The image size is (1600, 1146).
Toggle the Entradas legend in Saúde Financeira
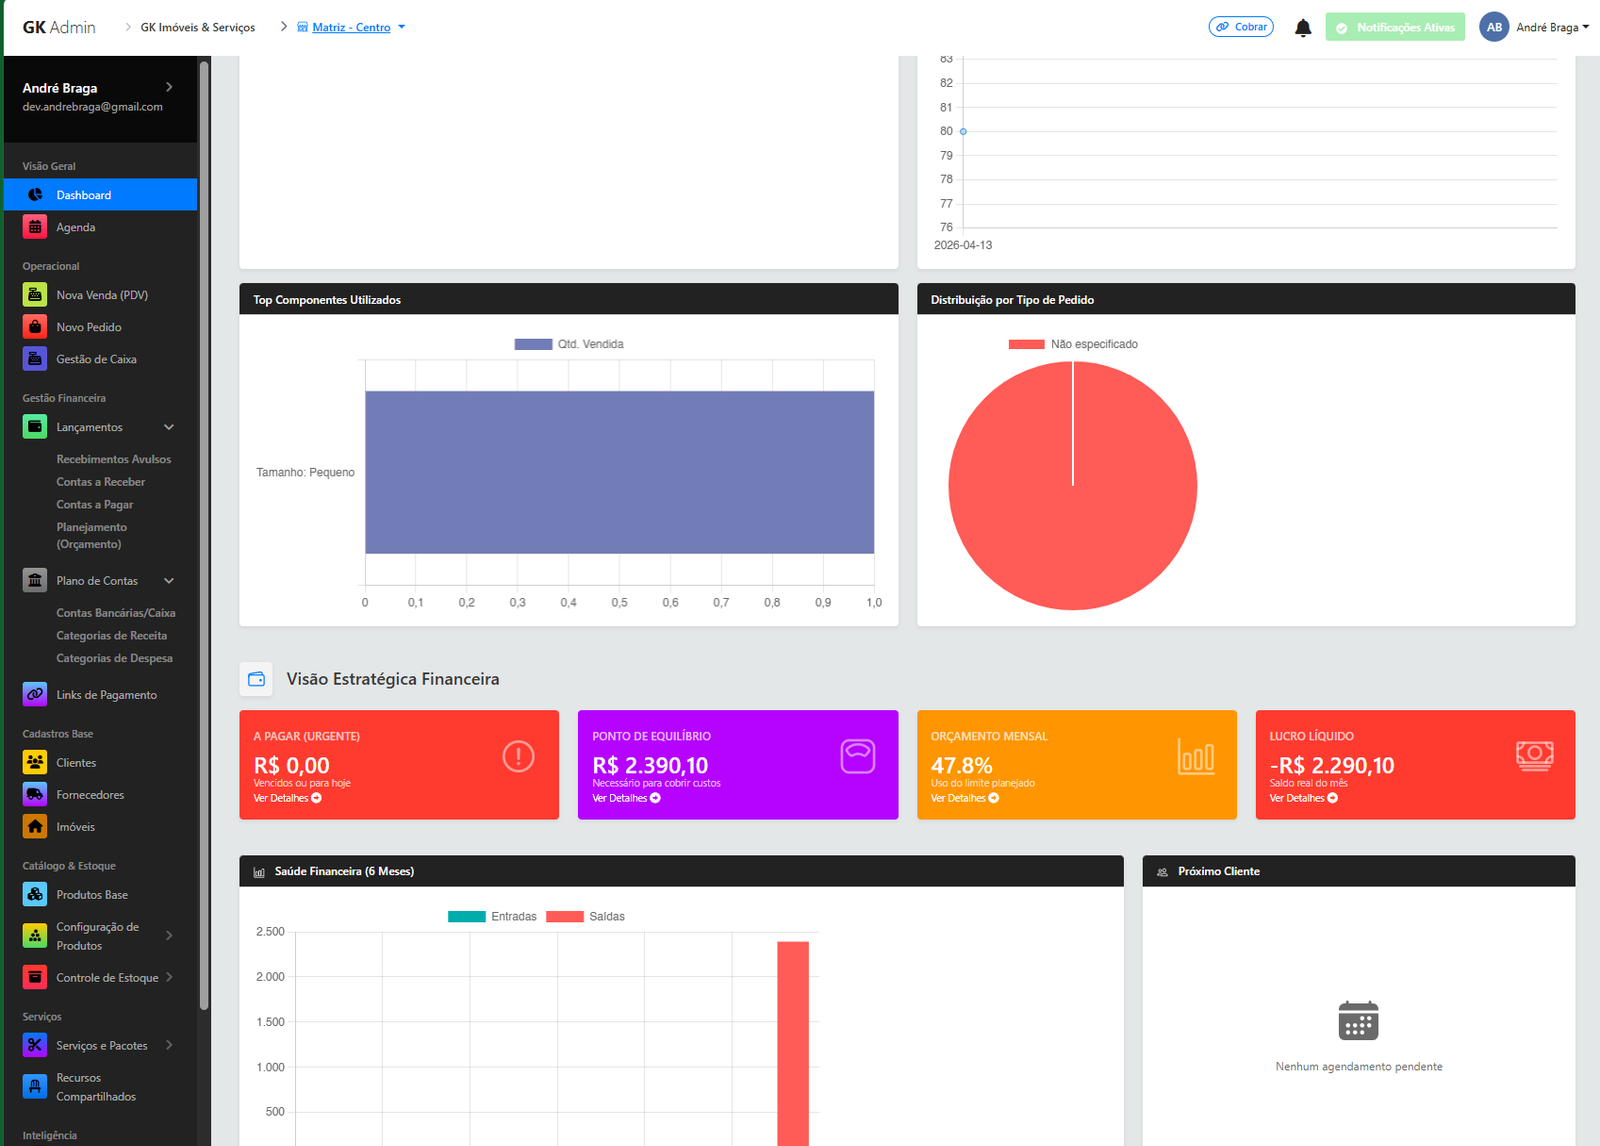coord(492,916)
